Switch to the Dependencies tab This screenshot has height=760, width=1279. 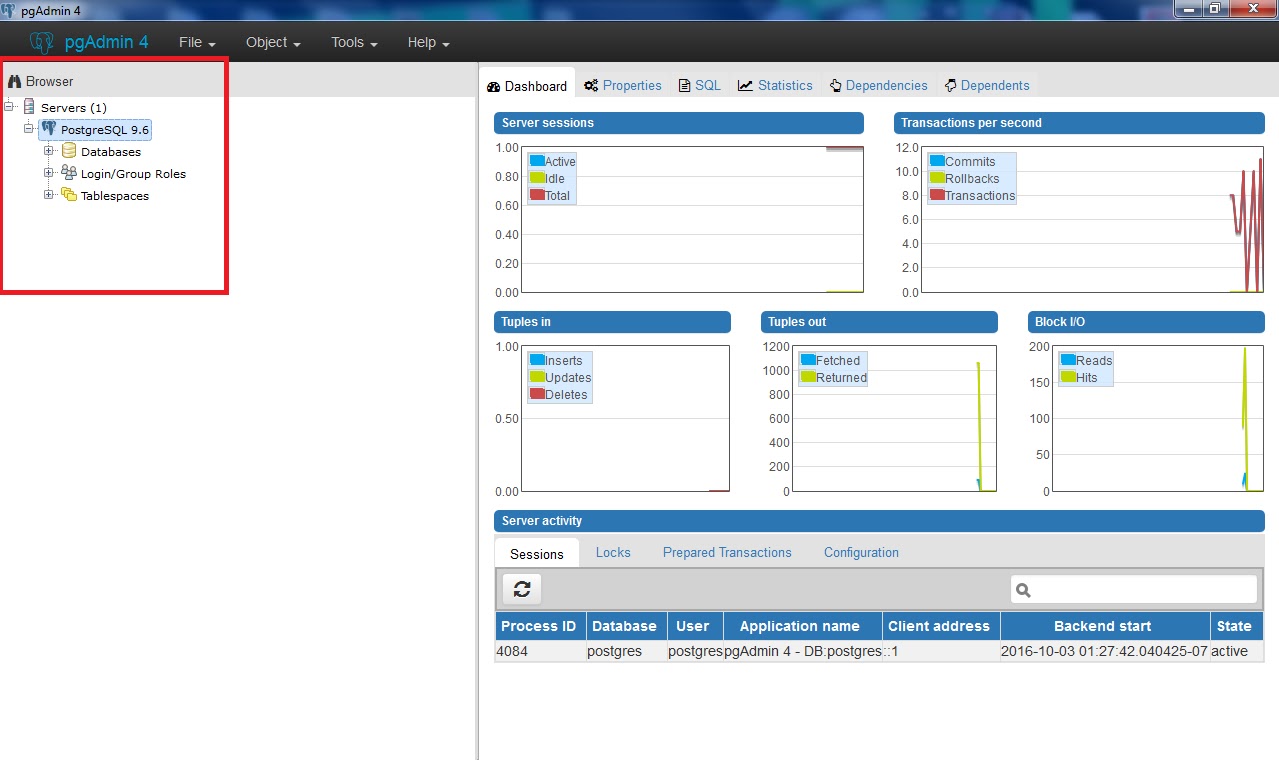pyautogui.click(x=878, y=86)
